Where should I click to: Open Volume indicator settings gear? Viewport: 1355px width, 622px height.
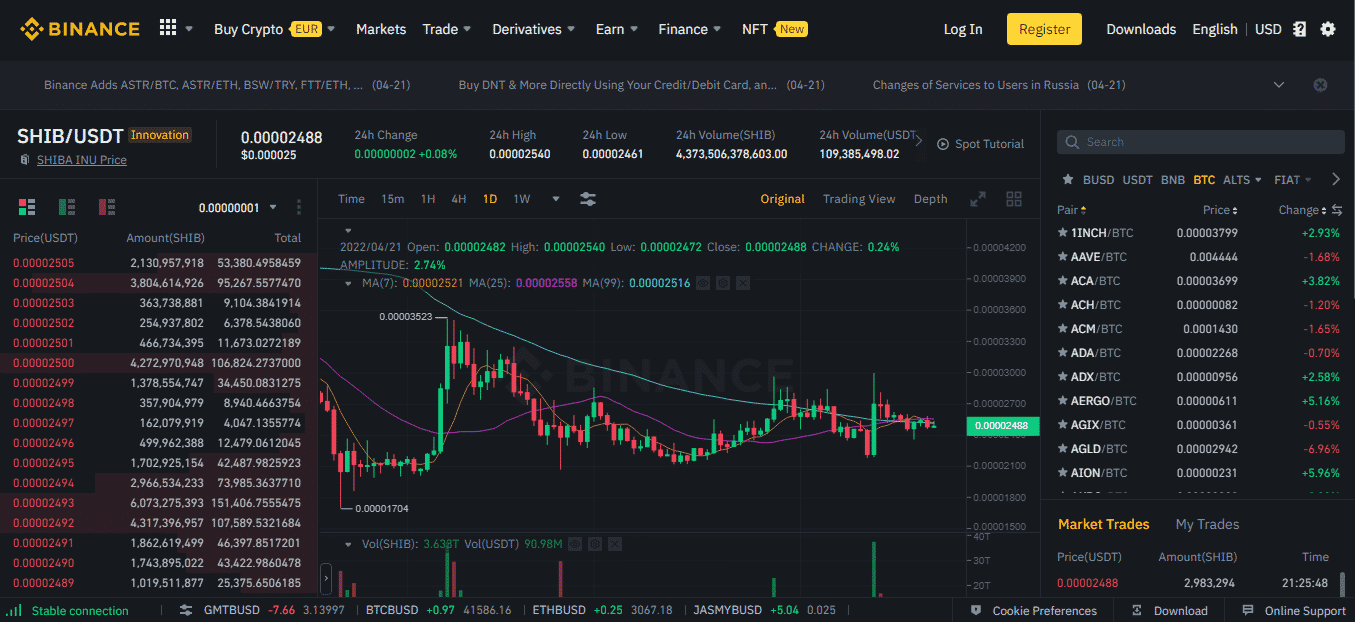(x=595, y=544)
